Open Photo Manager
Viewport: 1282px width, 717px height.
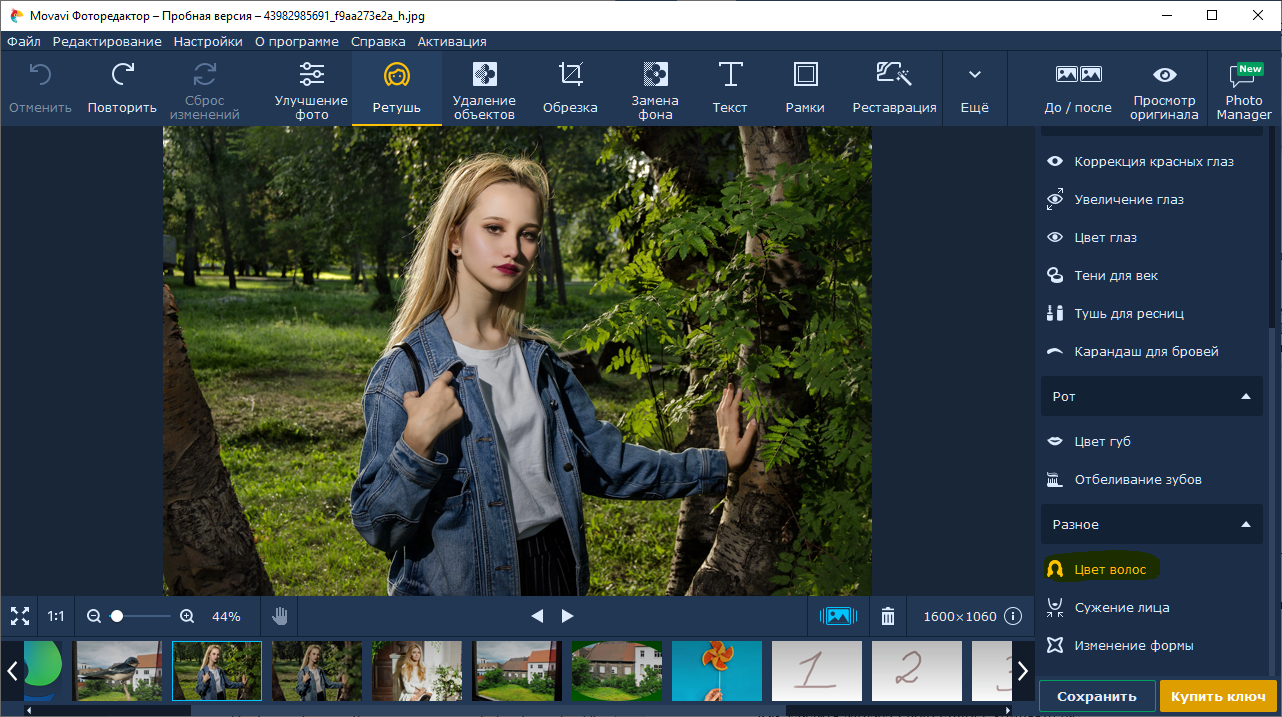(1244, 88)
